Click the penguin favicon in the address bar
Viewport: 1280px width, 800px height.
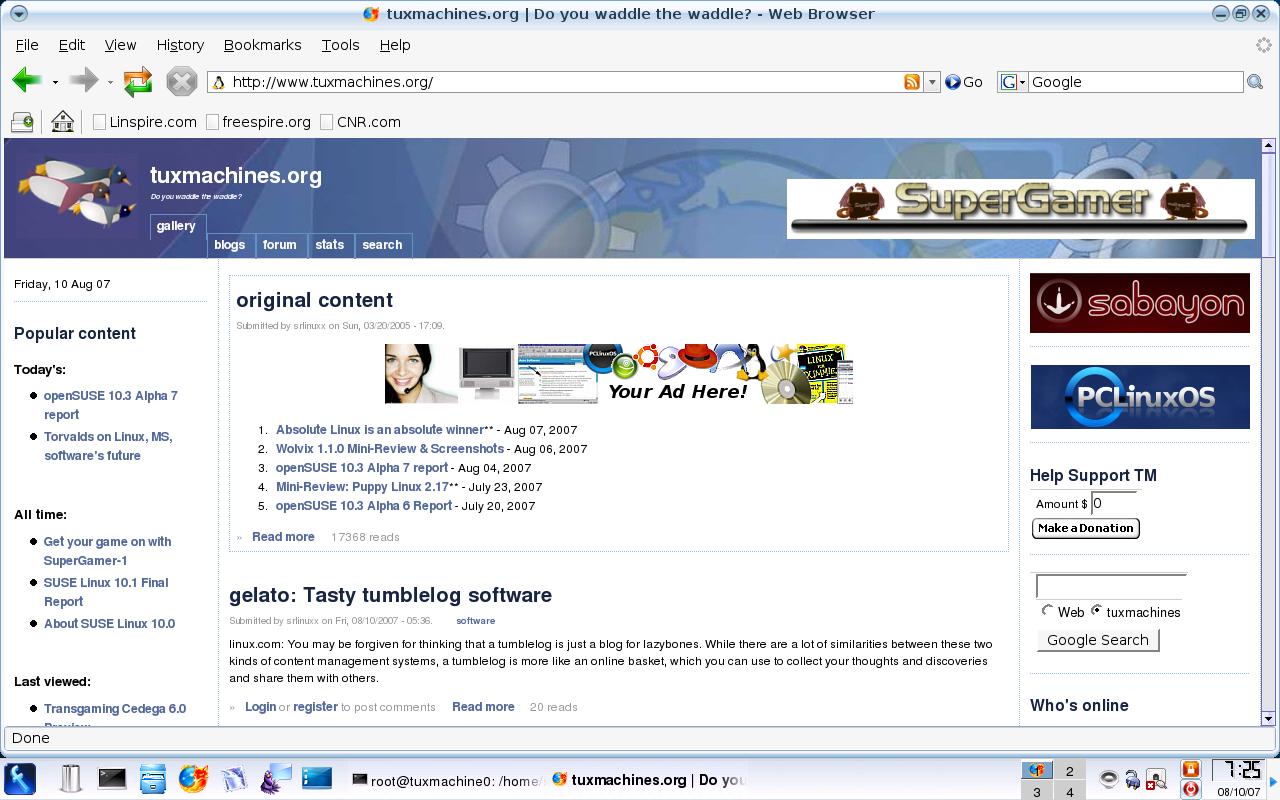click(219, 82)
